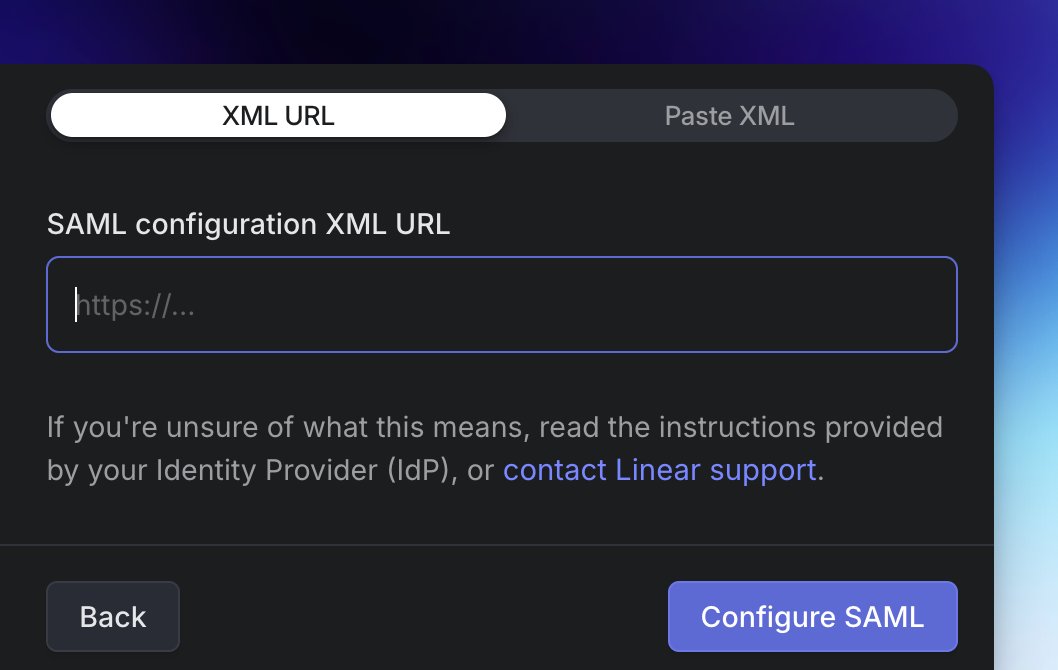The width and height of the screenshot is (1058, 670).
Task: Open Linear support from the helper sentence
Action: click(x=659, y=470)
